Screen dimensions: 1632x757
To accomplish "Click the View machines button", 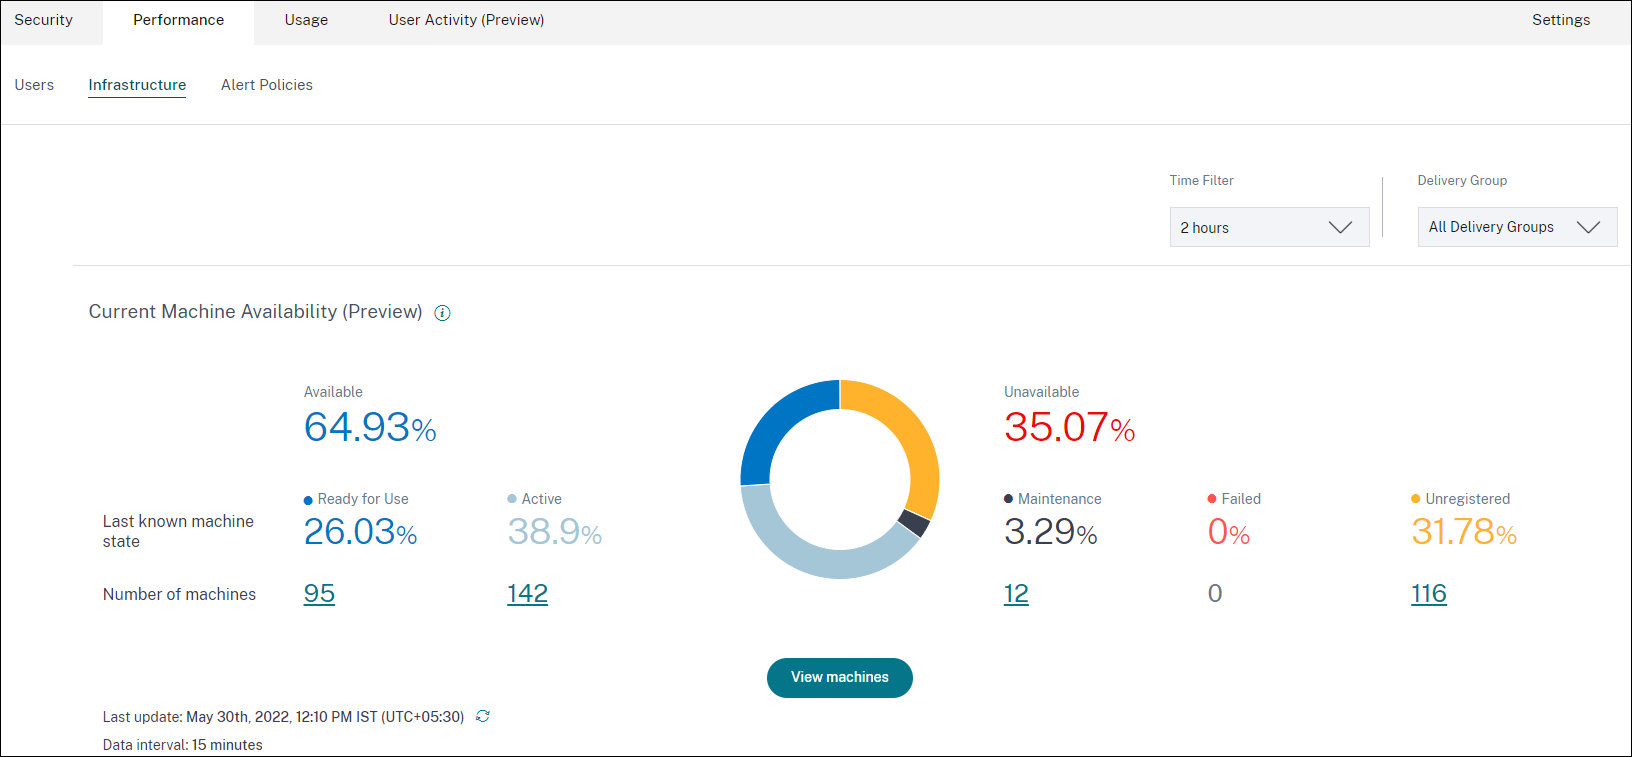I will coord(840,677).
